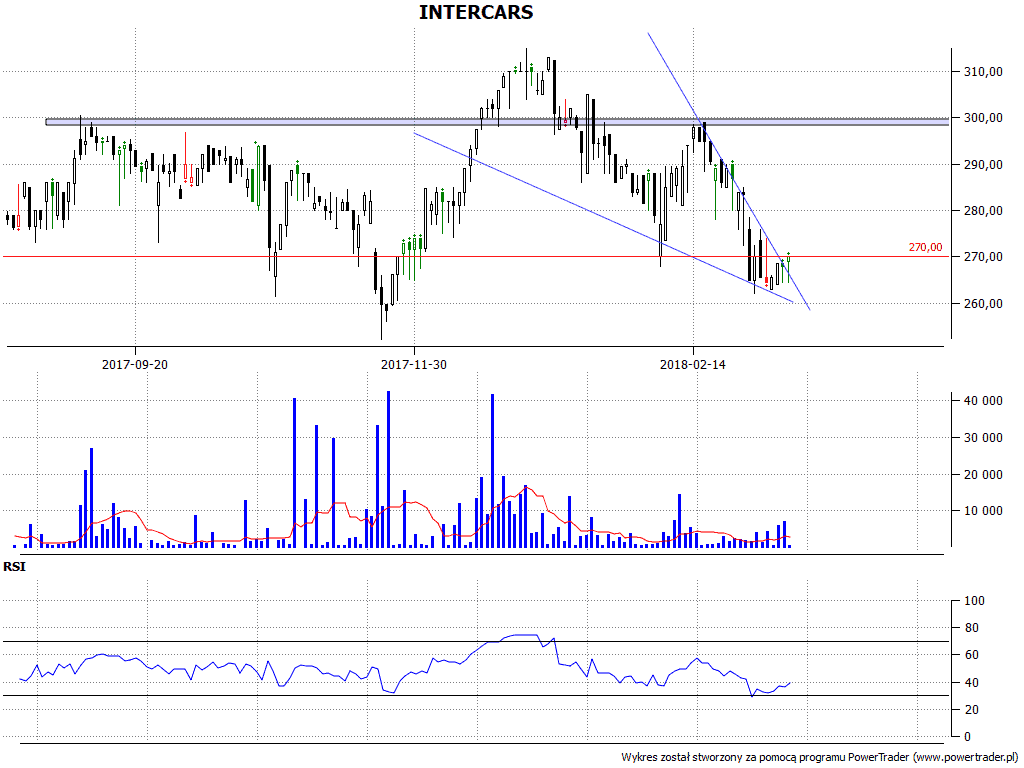Image resolution: width=1024 pixels, height=768 pixels.
Task: Click the 20 000 volume axis label
Action: (984, 474)
